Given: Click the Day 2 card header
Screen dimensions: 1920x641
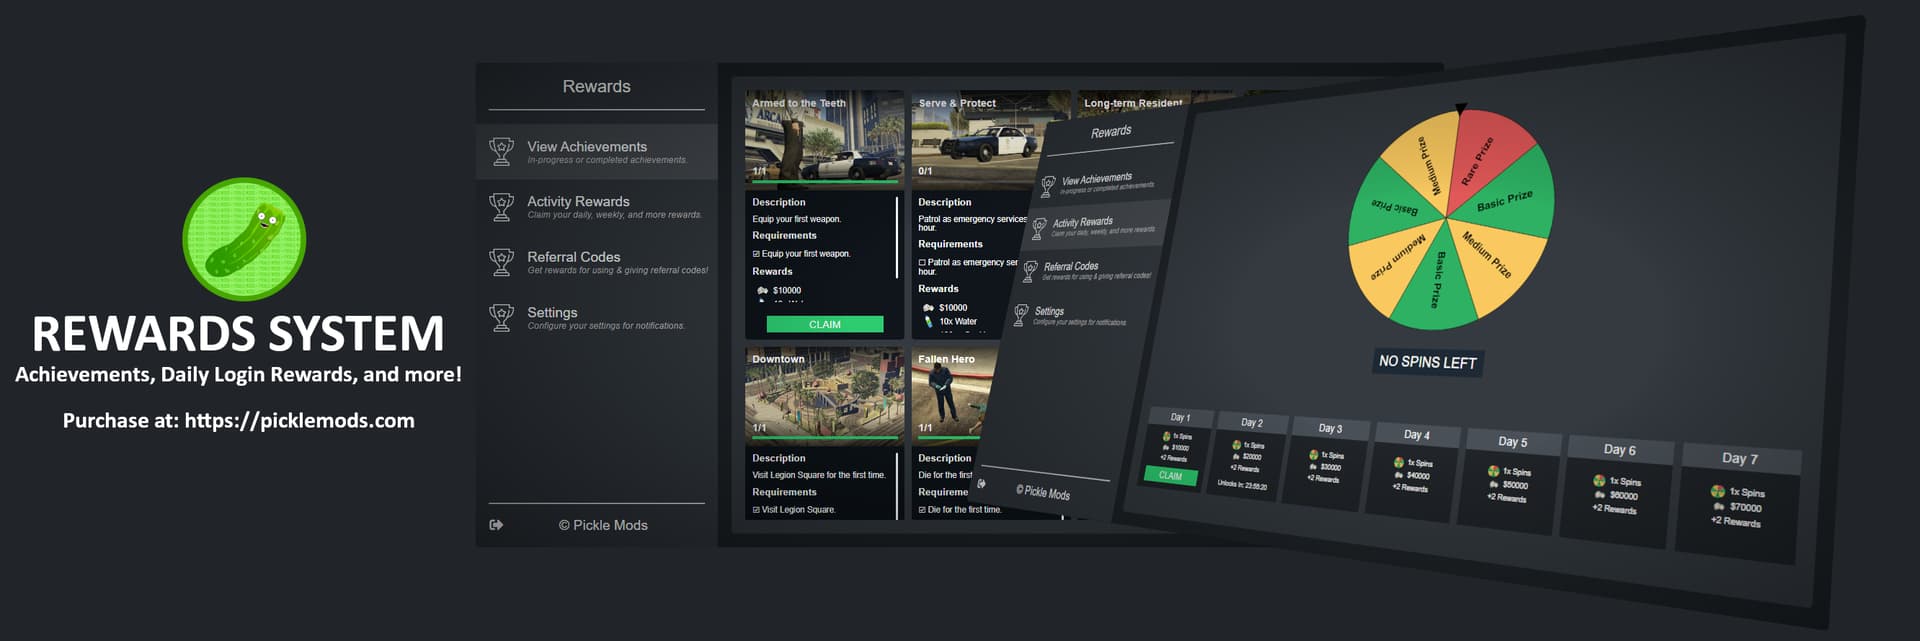Looking at the screenshot, I should [1251, 422].
